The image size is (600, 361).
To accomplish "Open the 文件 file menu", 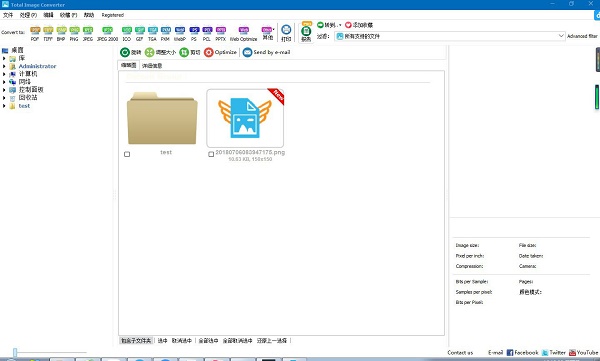I will tap(8, 15).
